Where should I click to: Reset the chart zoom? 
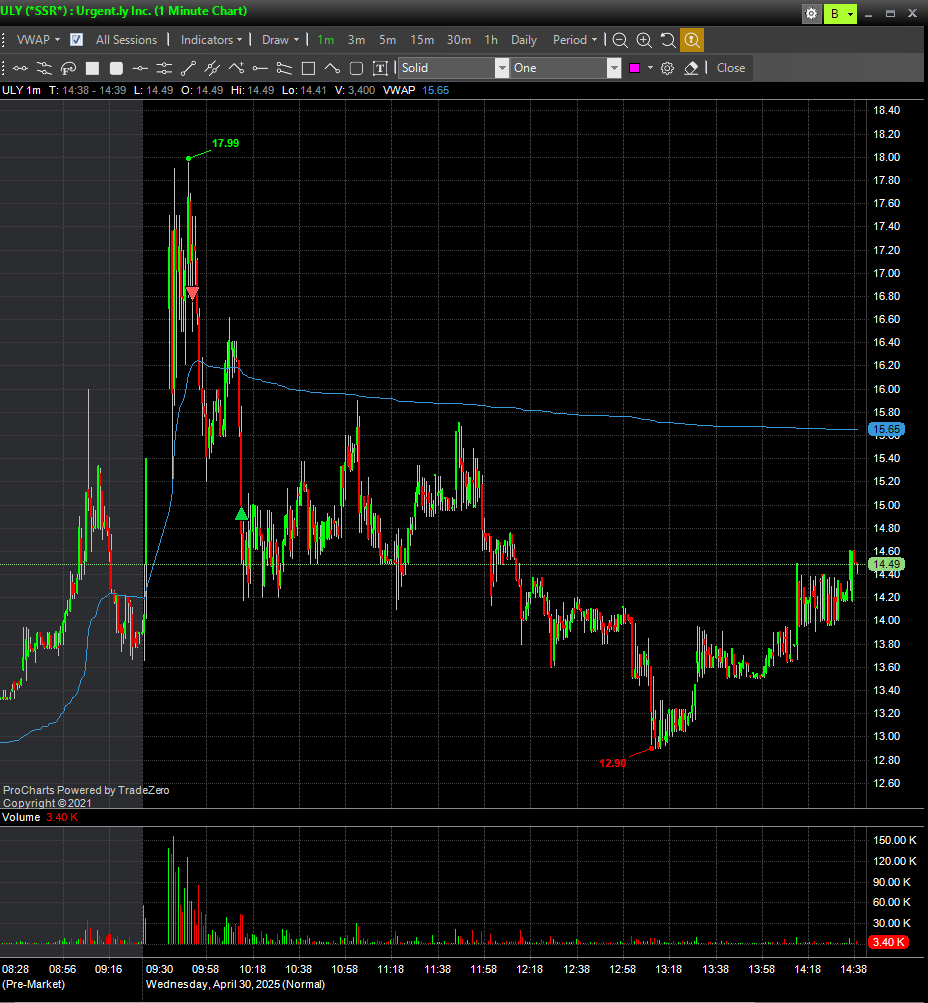tap(668, 40)
